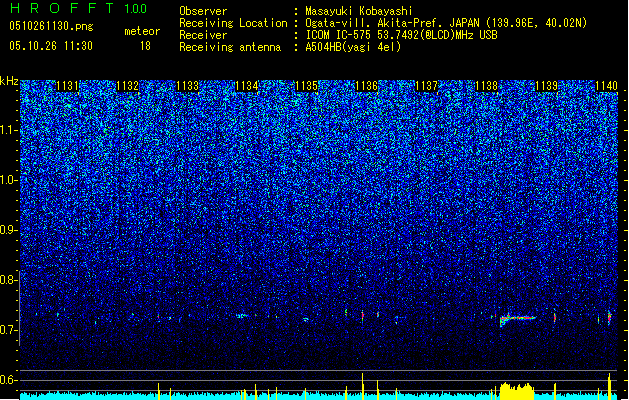This screenshot has height=400, width=629.
Task: Click the HROFFT title text
Action: pyautogui.click(x=62, y=8)
